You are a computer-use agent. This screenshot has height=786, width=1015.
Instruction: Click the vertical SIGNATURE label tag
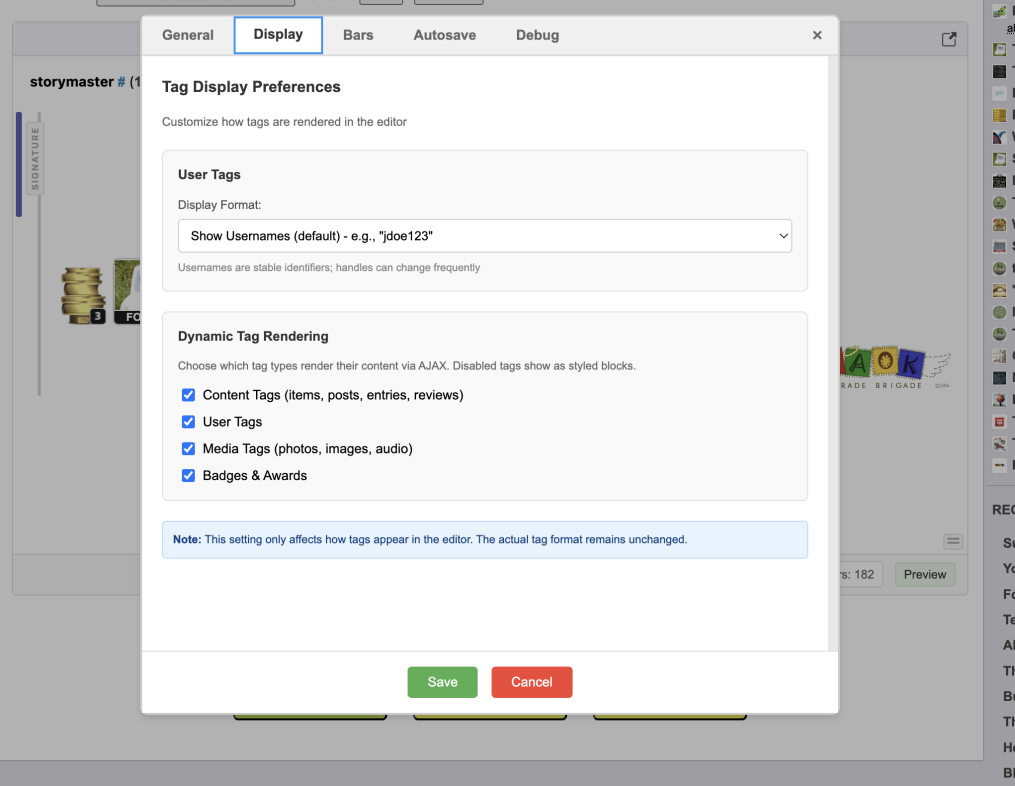pos(36,158)
